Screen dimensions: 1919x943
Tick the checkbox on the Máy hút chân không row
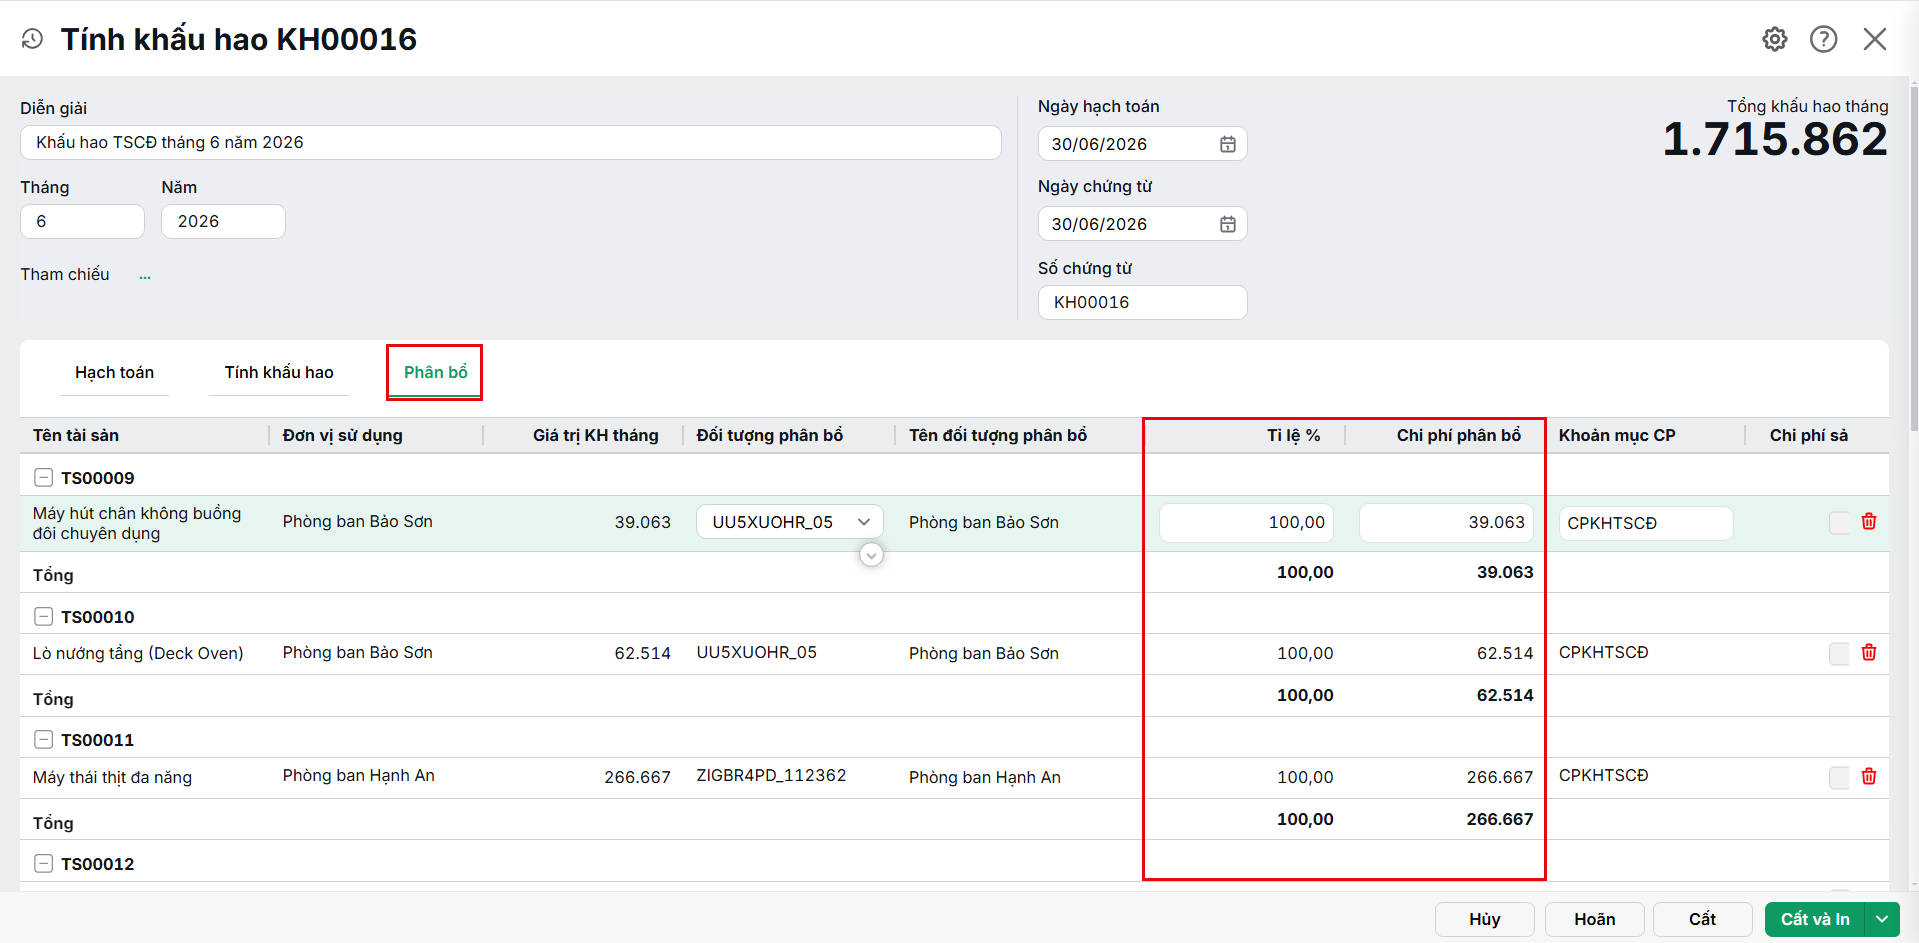[x=1839, y=523]
